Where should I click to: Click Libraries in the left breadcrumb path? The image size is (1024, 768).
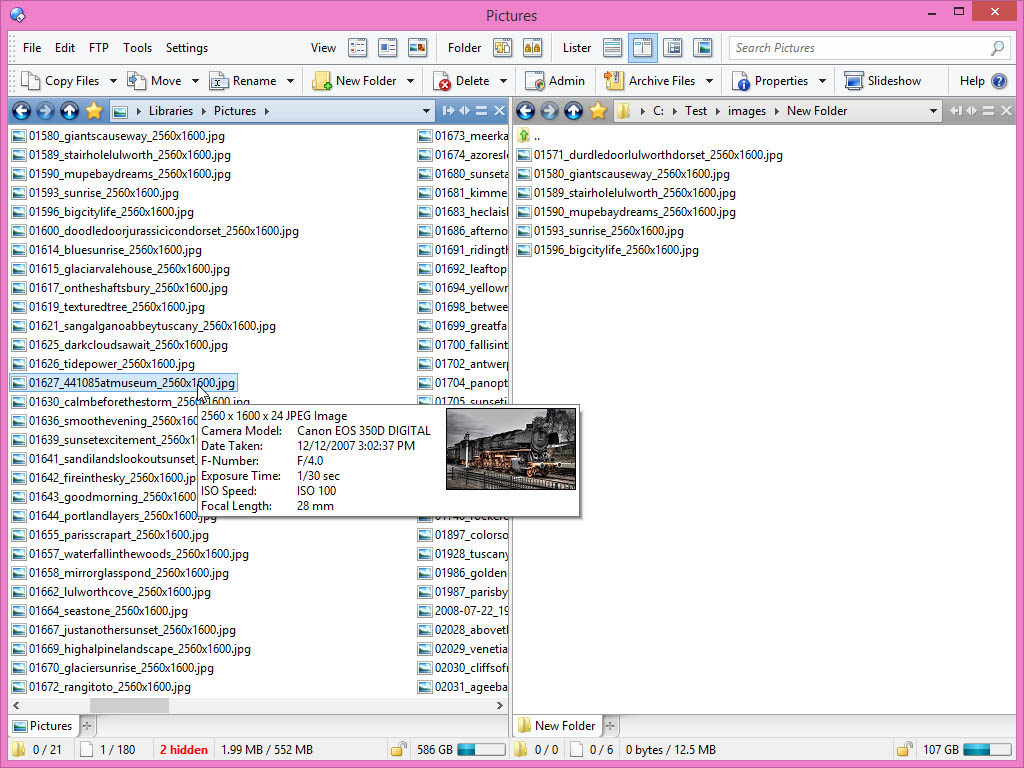170,111
